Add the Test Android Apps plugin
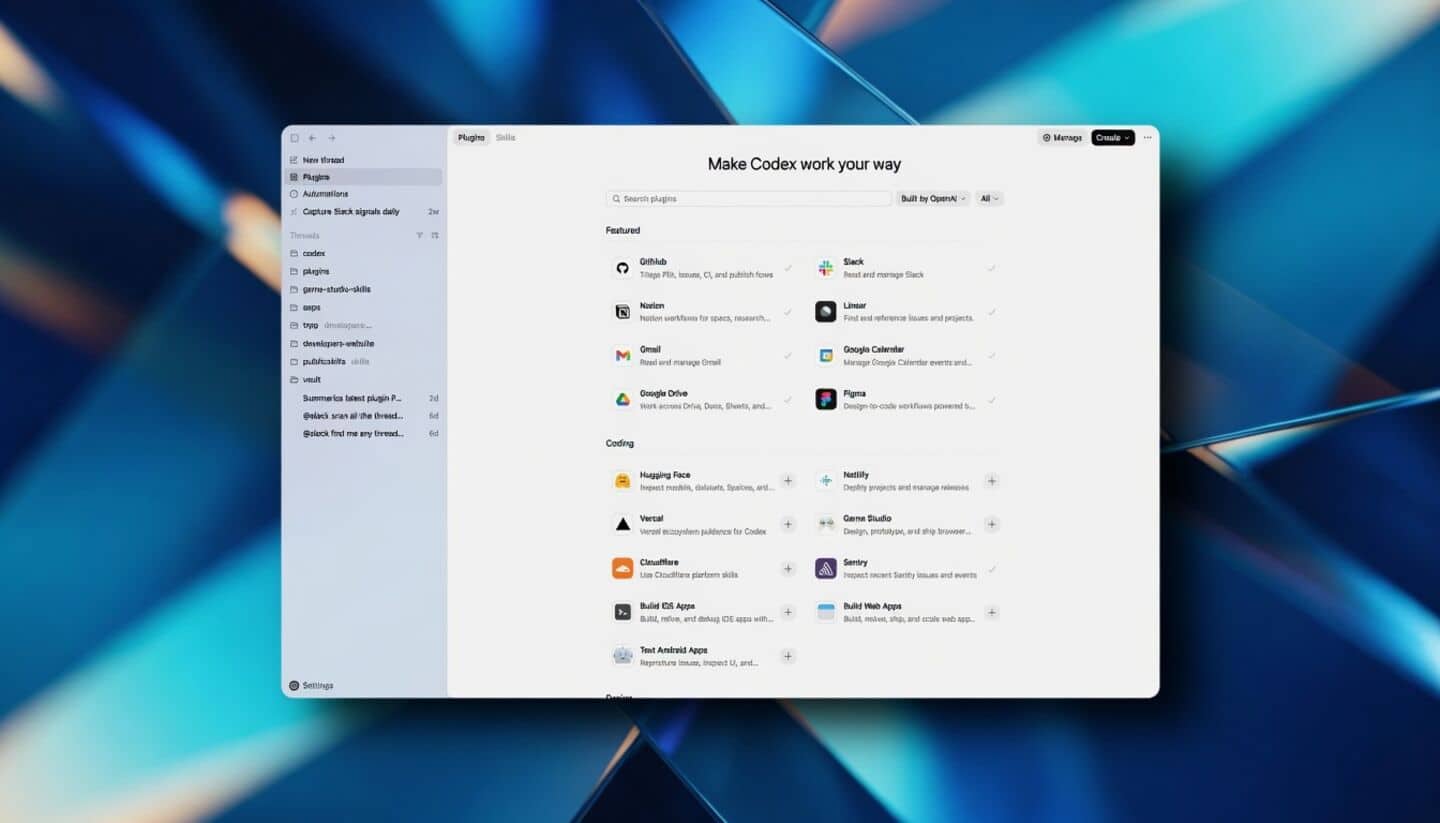 coord(788,656)
